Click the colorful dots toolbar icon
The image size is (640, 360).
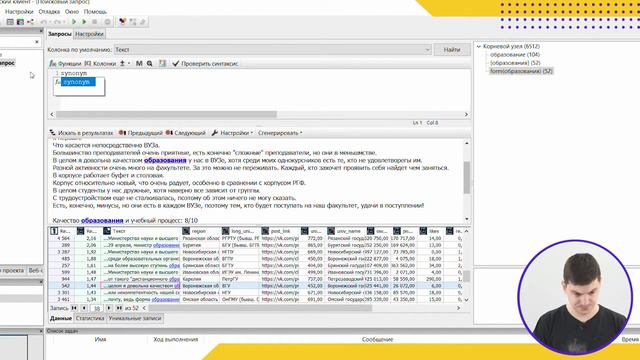[122, 22]
